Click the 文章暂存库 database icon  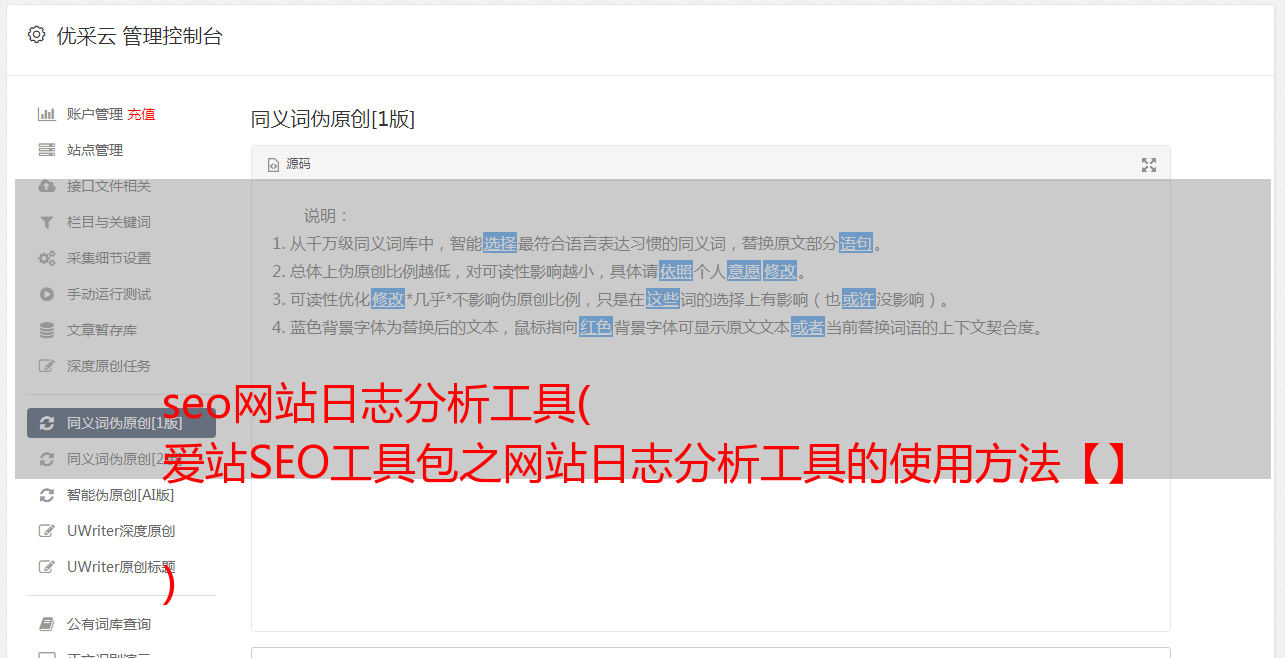point(46,330)
